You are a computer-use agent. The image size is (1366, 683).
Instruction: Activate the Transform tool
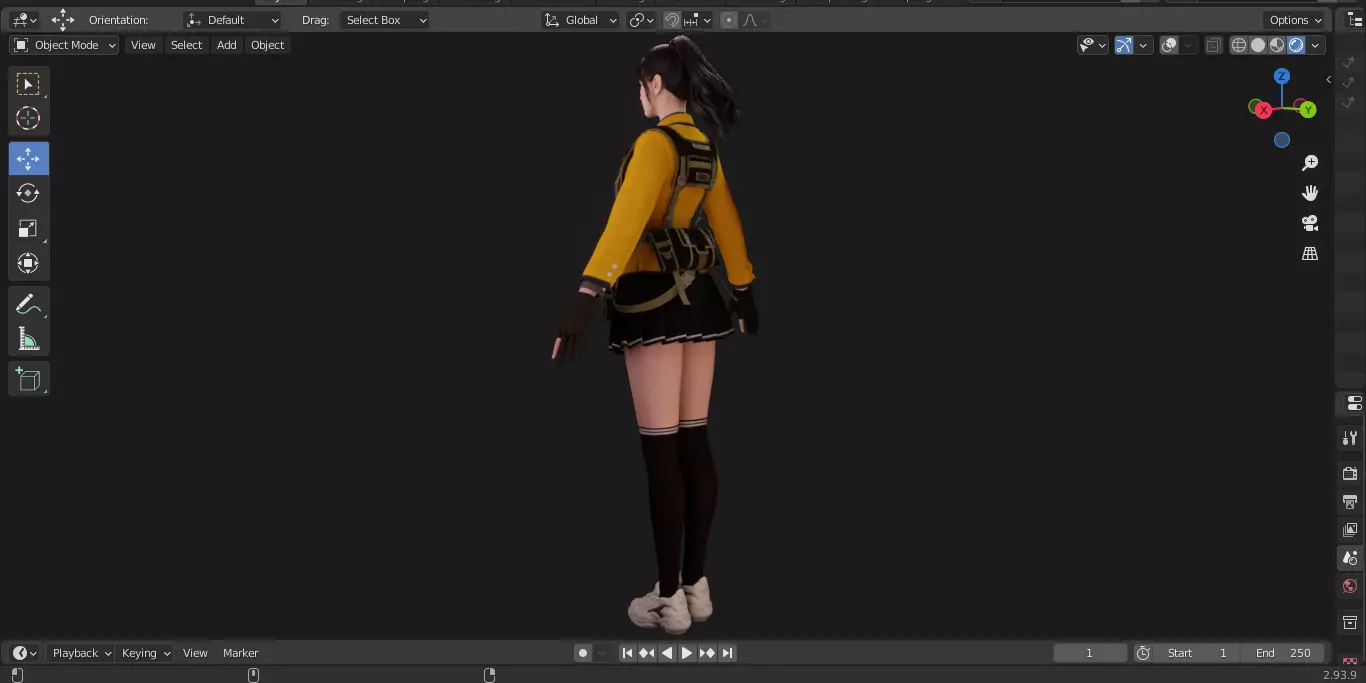tap(28, 263)
